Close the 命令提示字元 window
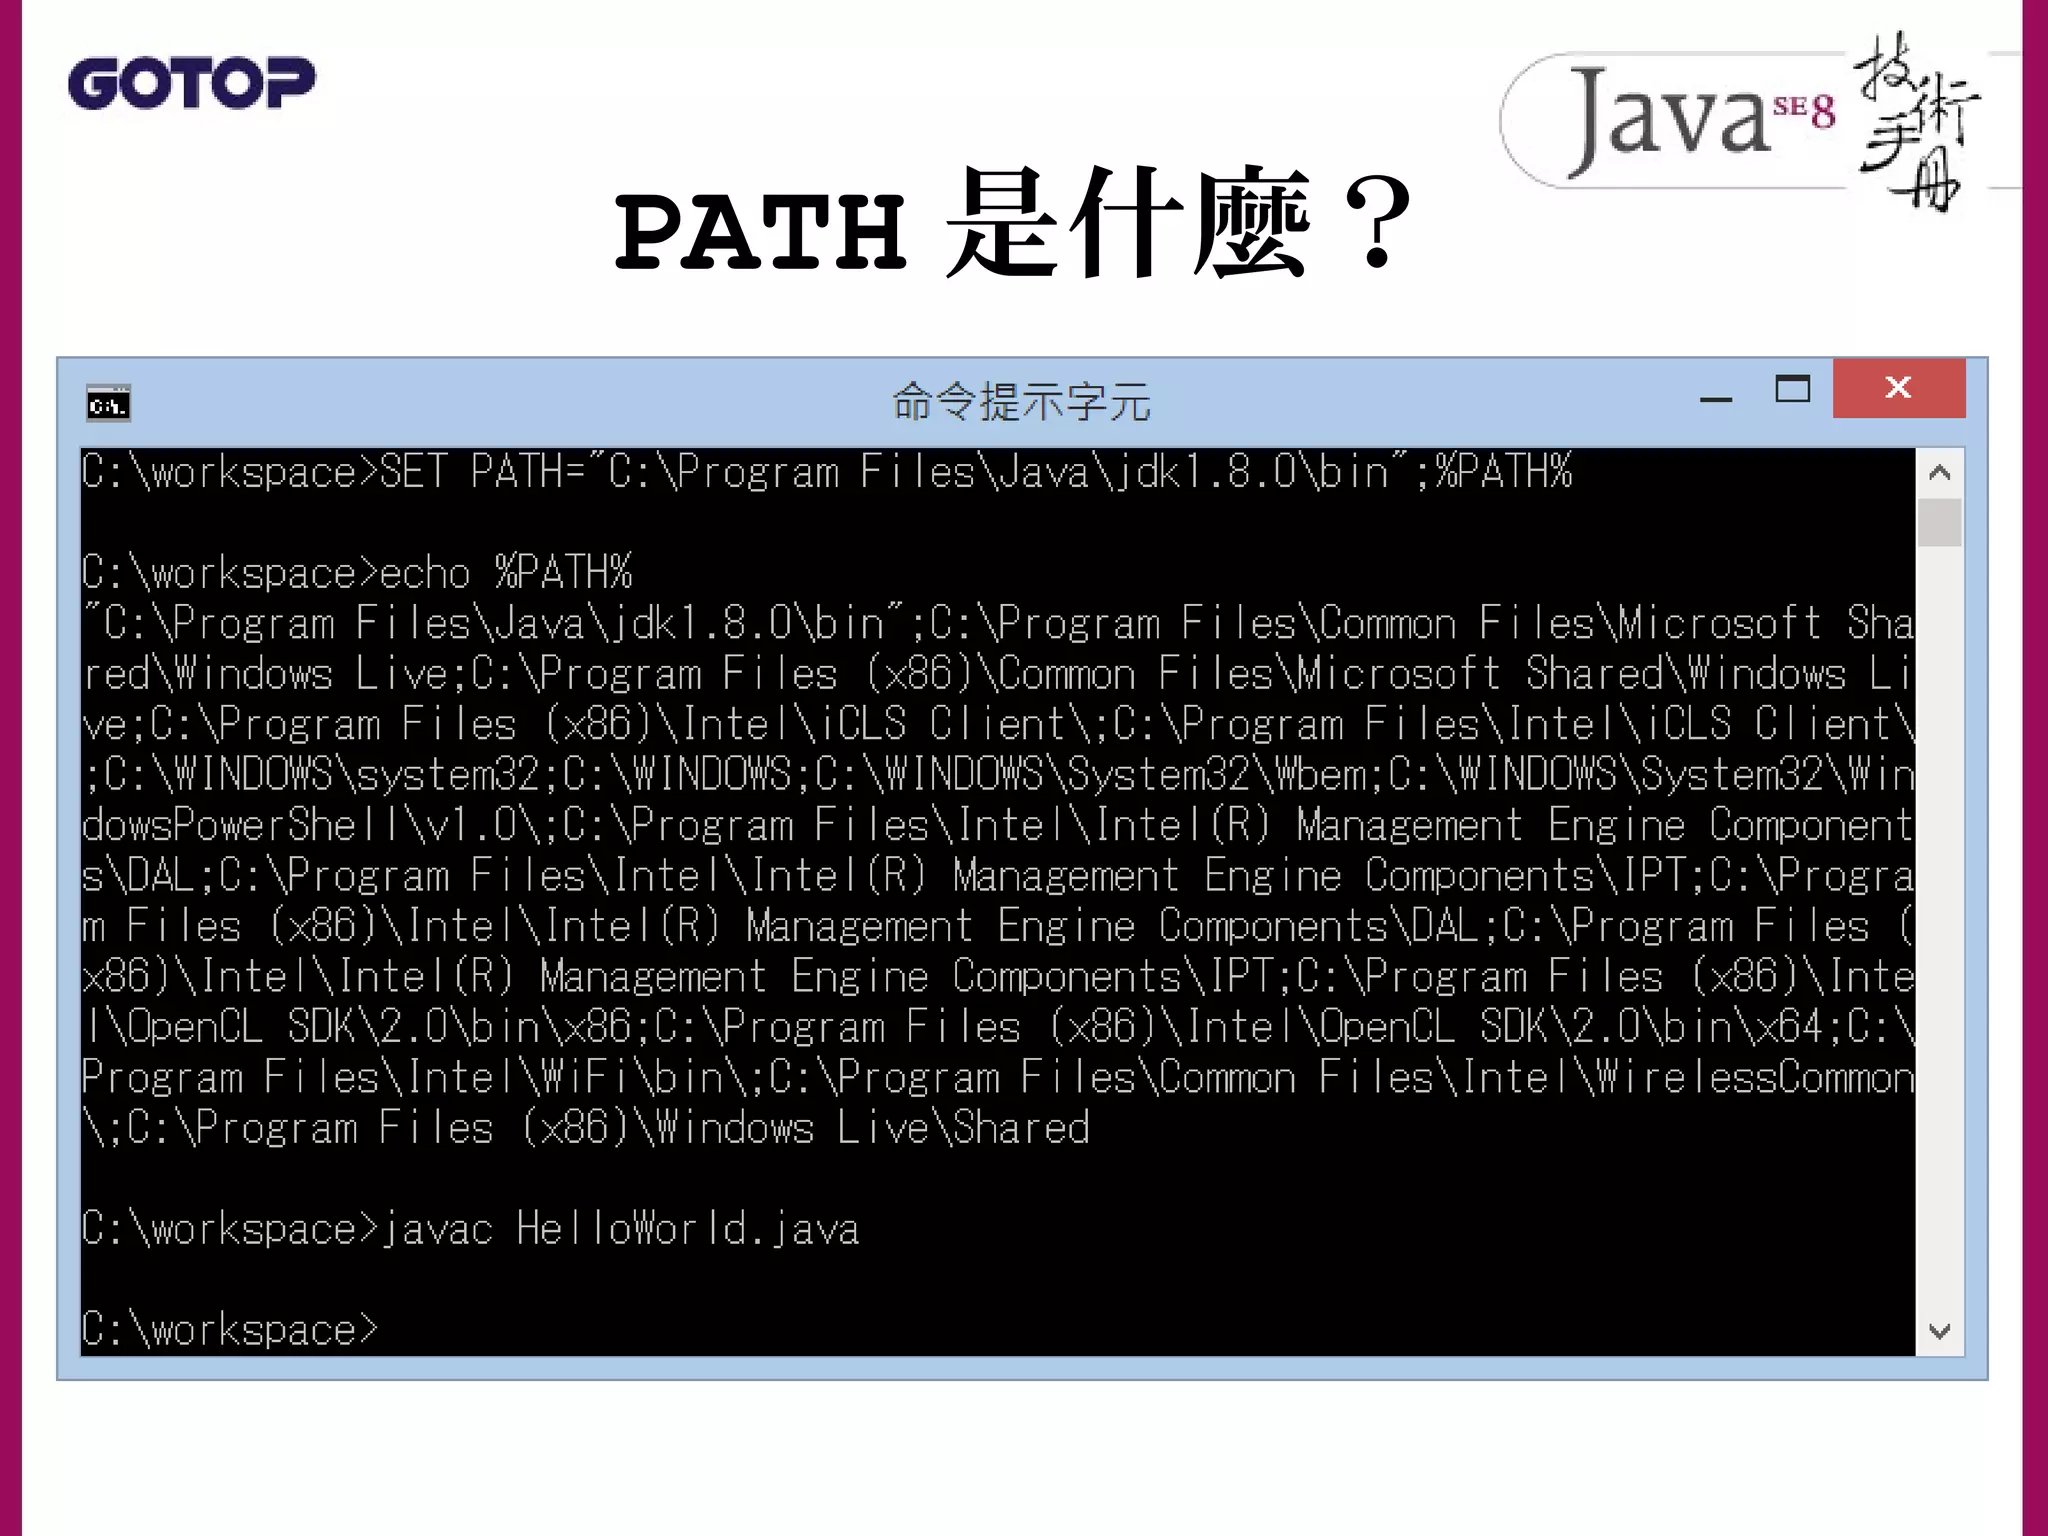This screenshot has height=1536, width=2048. tap(1898, 388)
